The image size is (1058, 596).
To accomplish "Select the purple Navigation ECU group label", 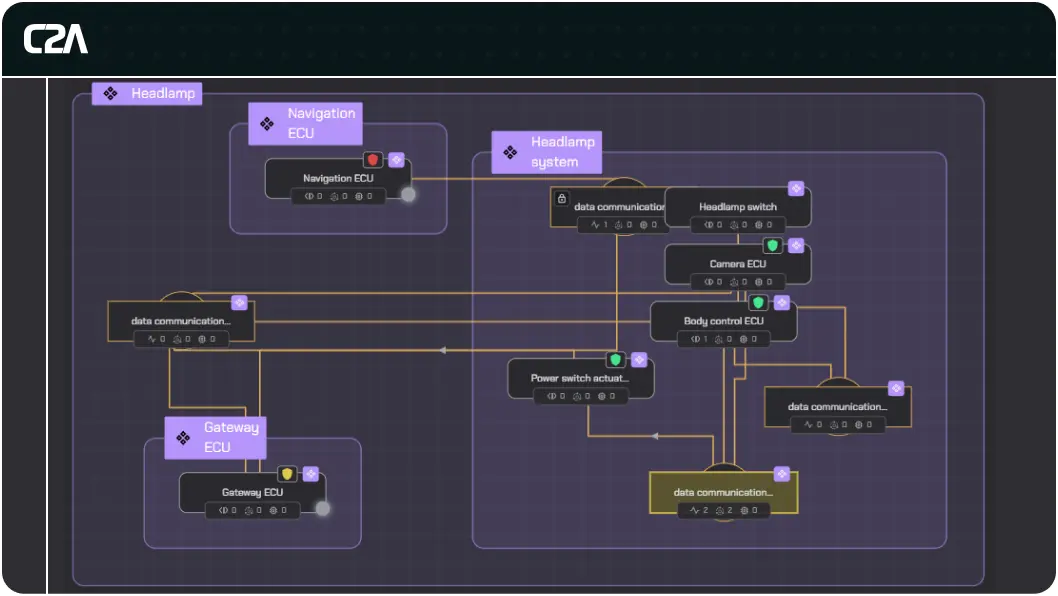I will tap(306, 124).
